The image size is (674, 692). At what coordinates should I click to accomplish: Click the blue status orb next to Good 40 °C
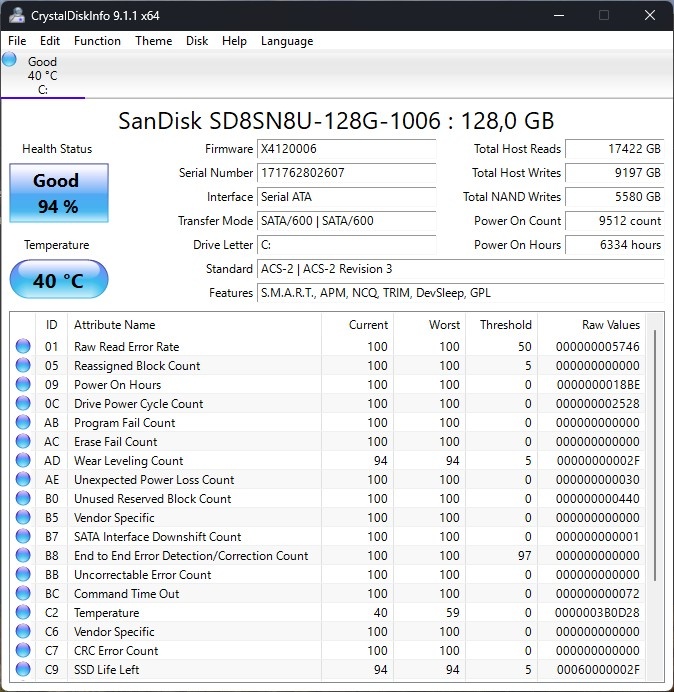click(x=9, y=60)
